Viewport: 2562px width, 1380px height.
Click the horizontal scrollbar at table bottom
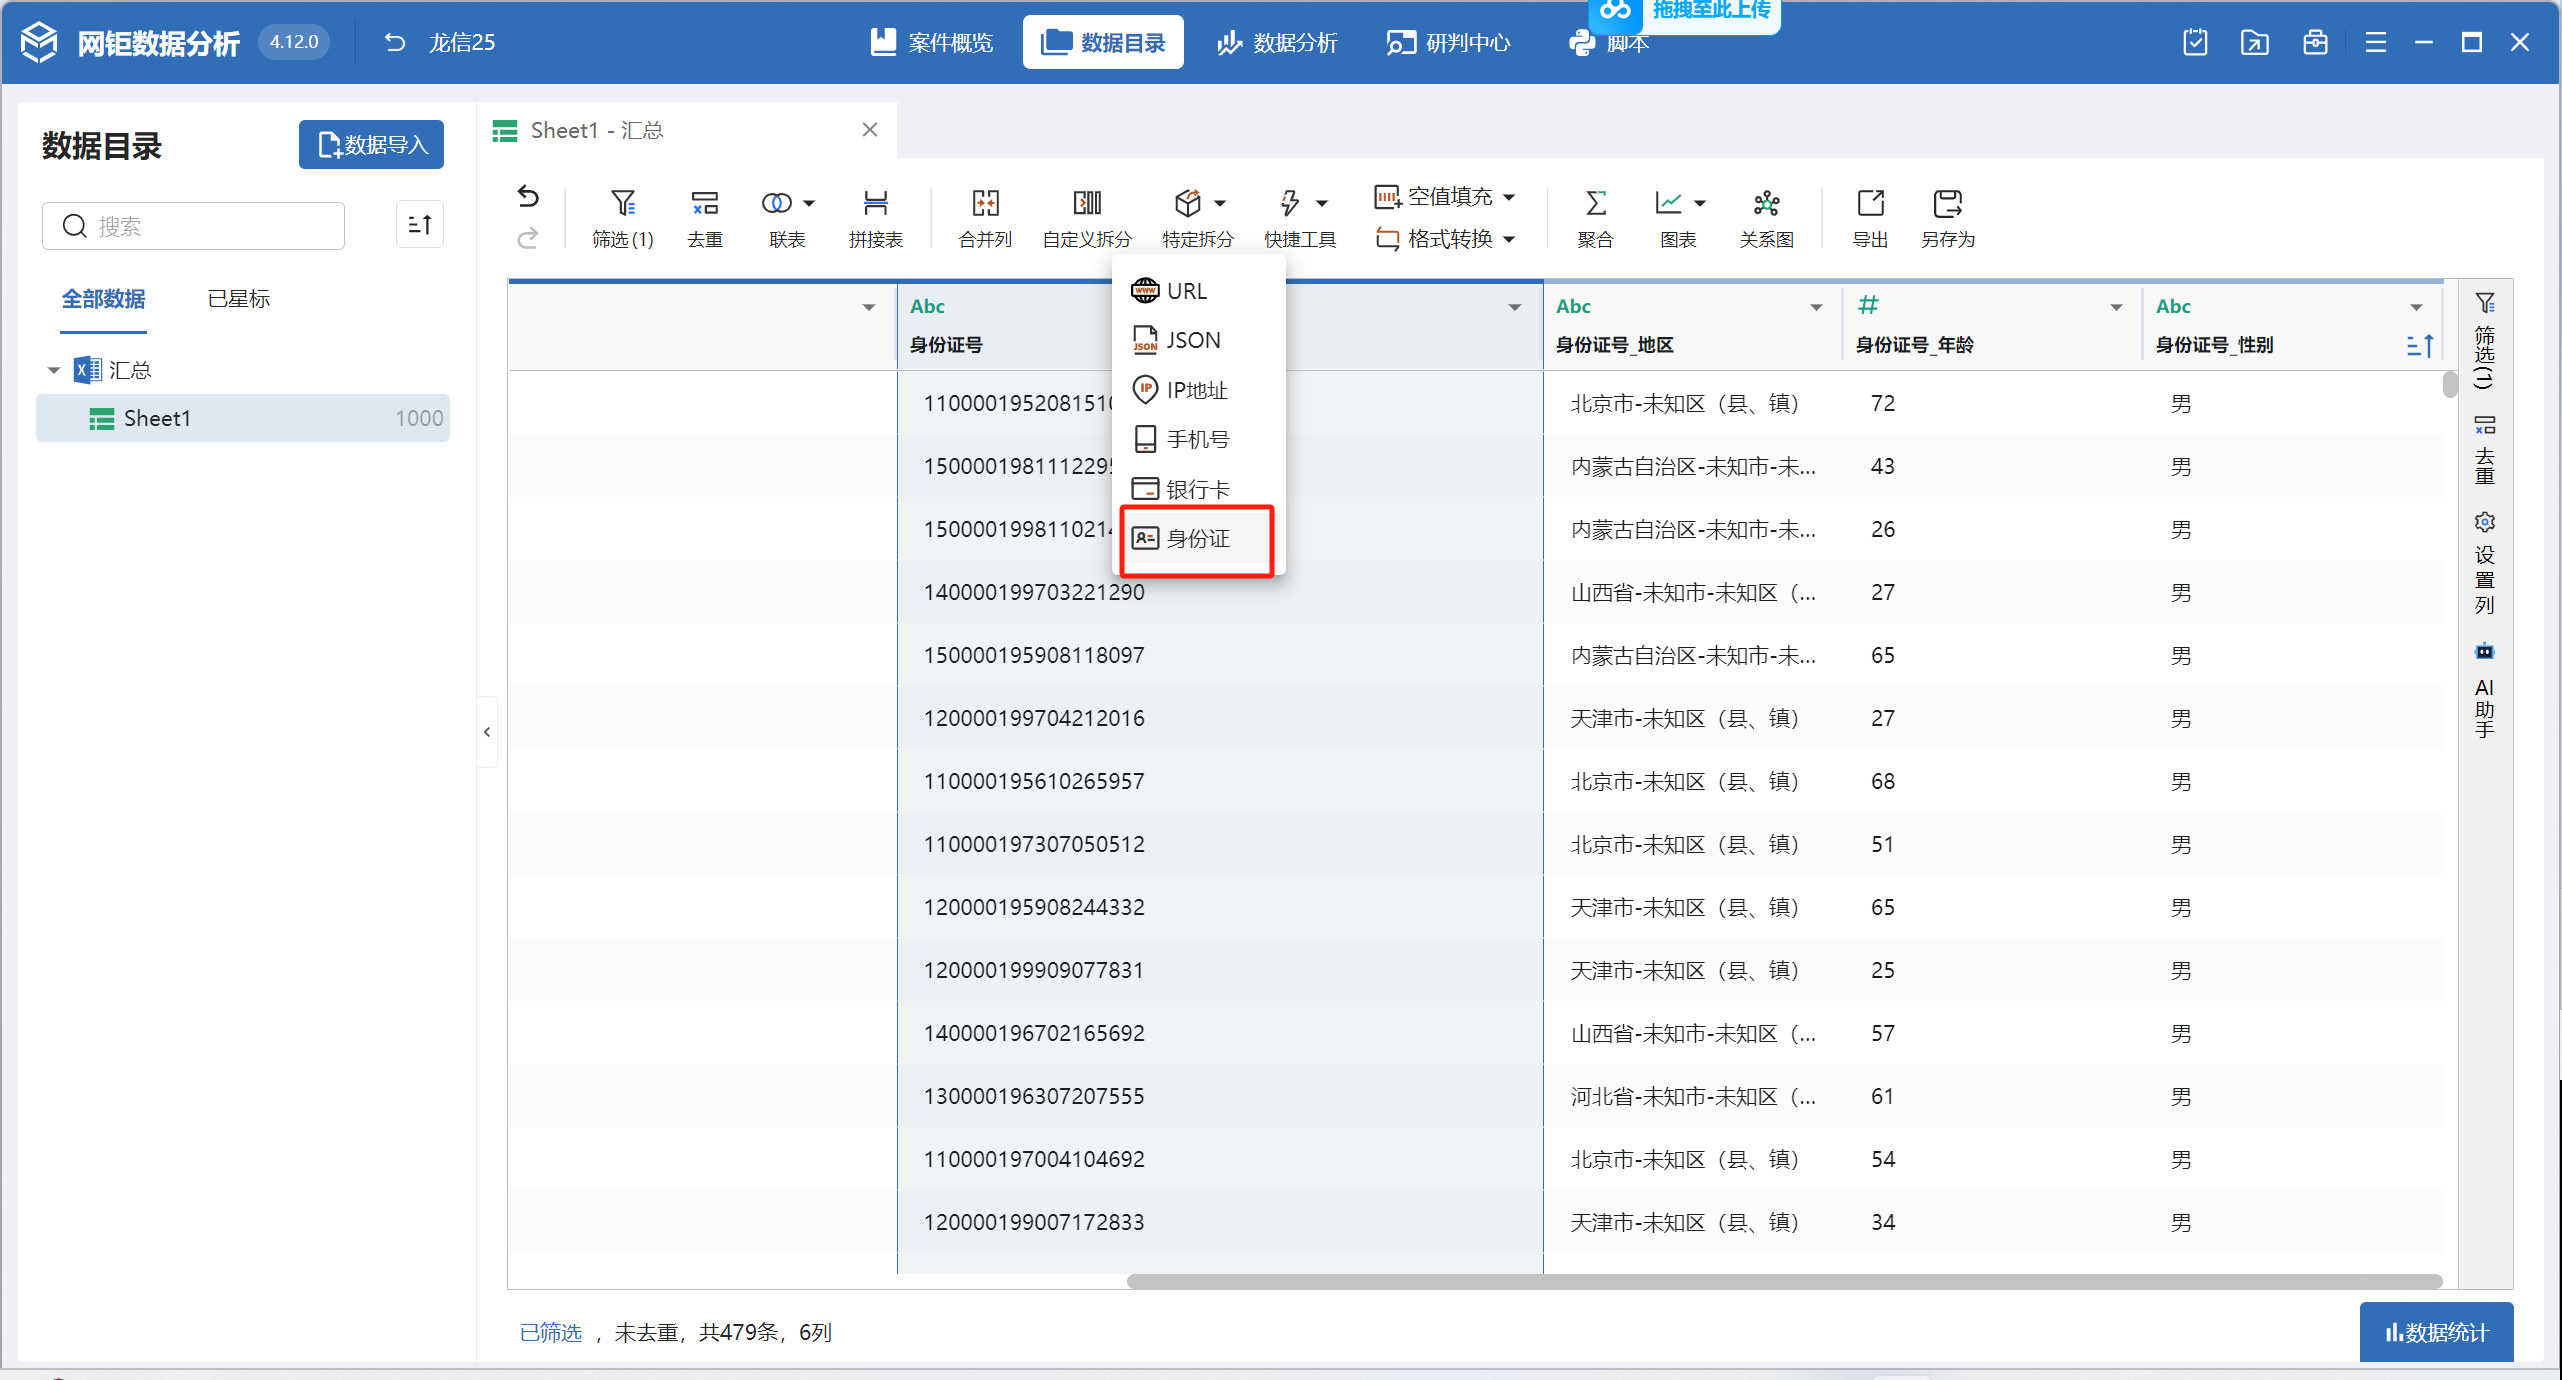click(x=1783, y=1281)
